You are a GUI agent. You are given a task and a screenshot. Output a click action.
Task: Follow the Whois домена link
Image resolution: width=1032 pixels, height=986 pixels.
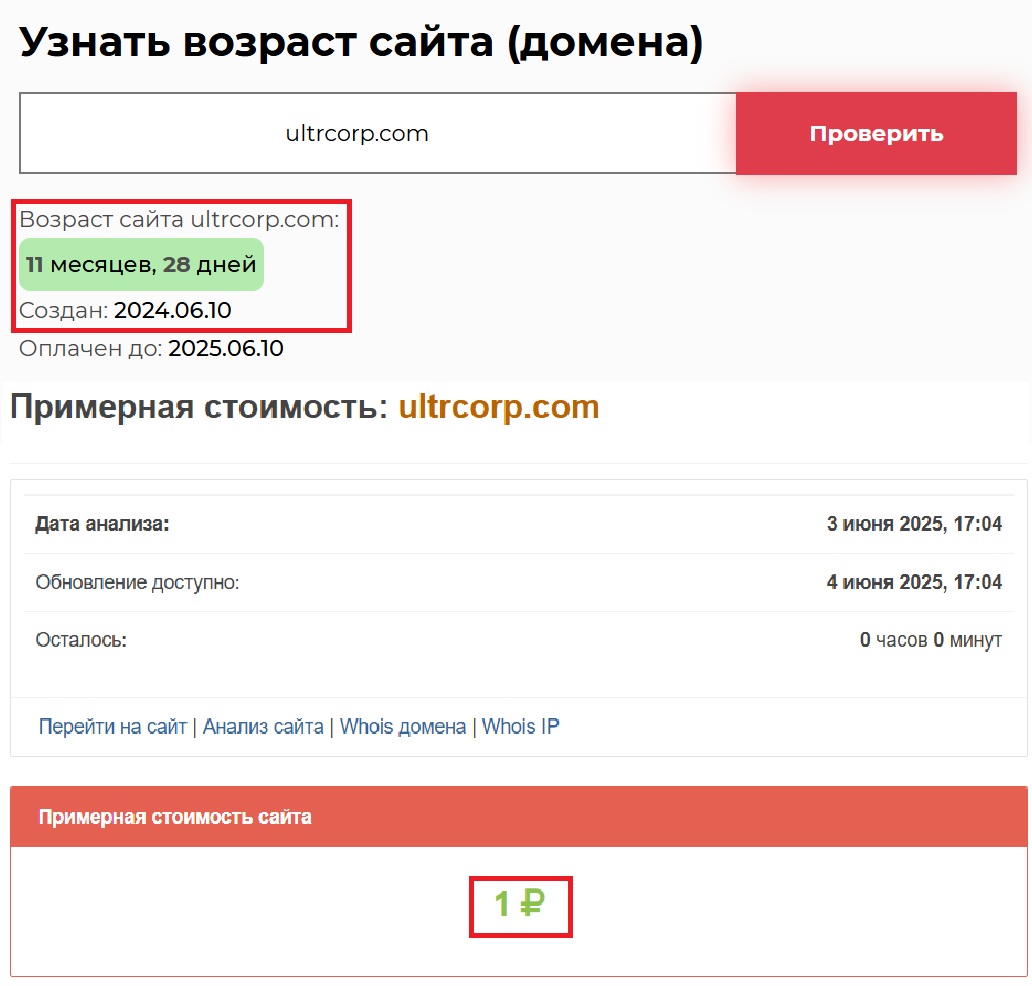click(403, 727)
